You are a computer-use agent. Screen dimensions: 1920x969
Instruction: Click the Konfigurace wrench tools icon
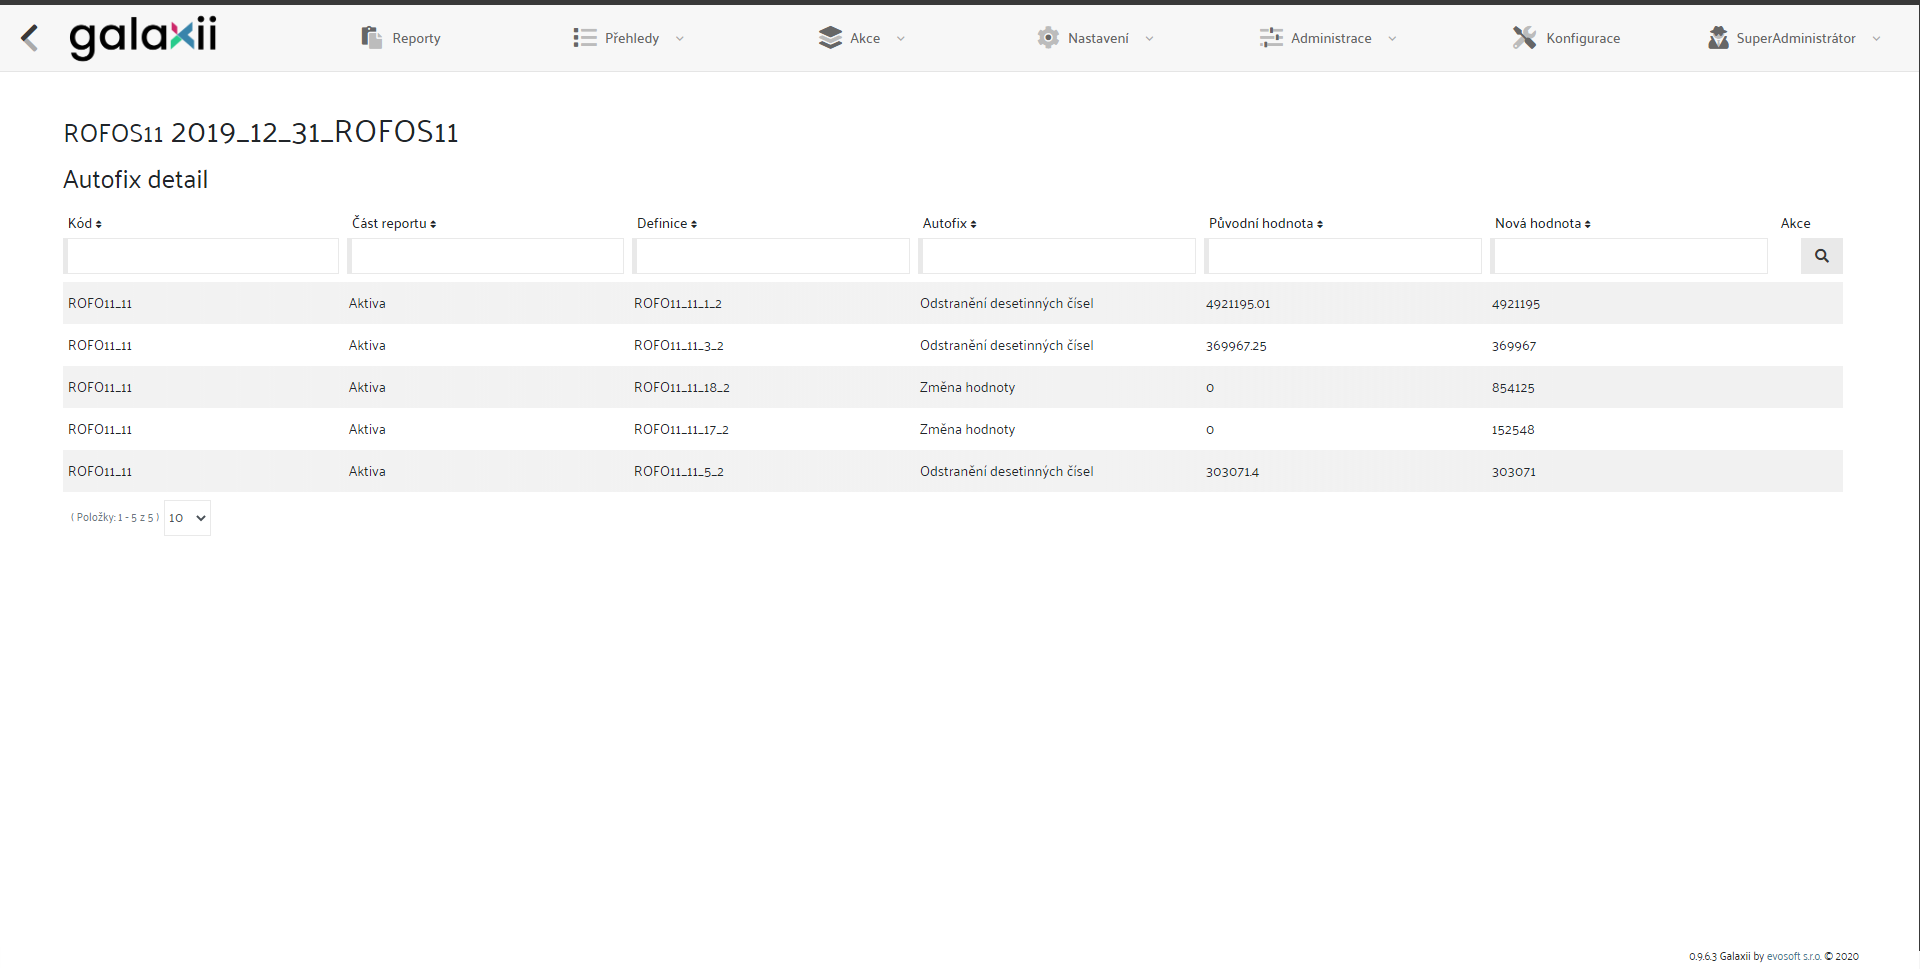1524,38
